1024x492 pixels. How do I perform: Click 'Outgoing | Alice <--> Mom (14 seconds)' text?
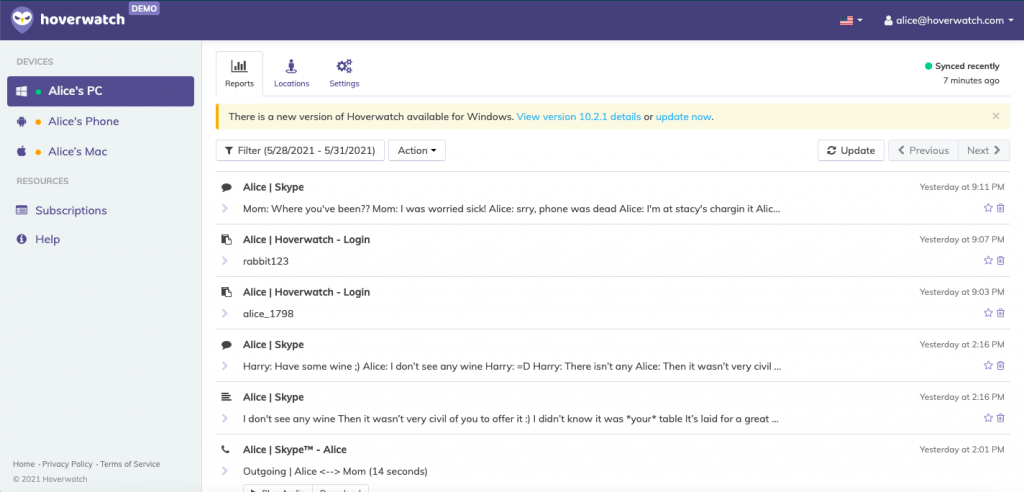pyautogui.click(x=335, y=471)
